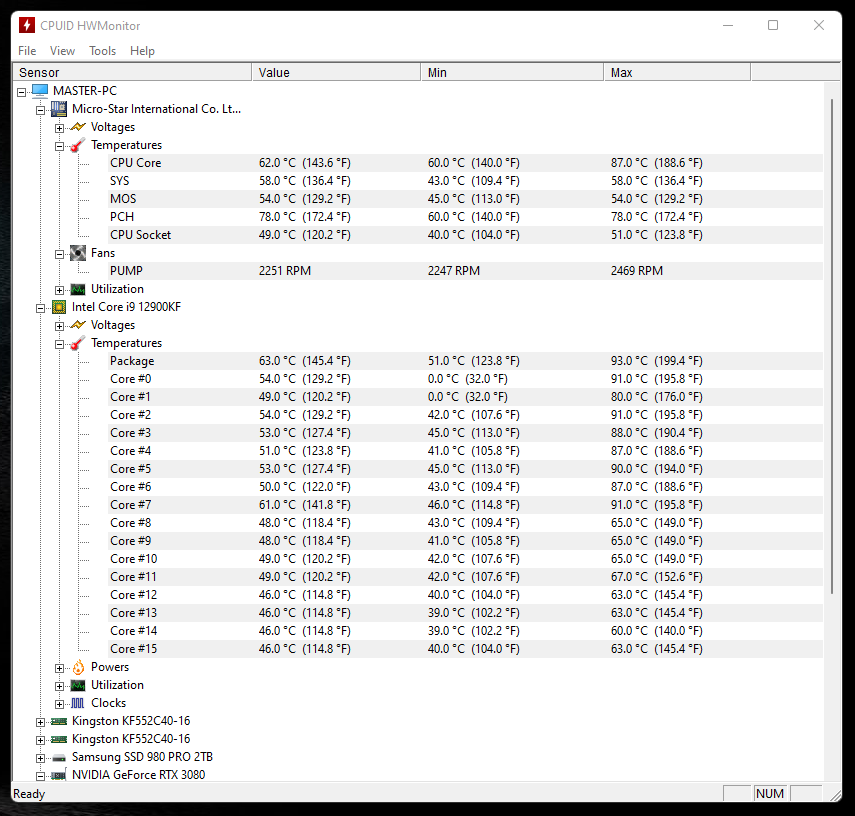
Task: Collapse the CPU Temperatures node
Action: click(x=59, y=344)
